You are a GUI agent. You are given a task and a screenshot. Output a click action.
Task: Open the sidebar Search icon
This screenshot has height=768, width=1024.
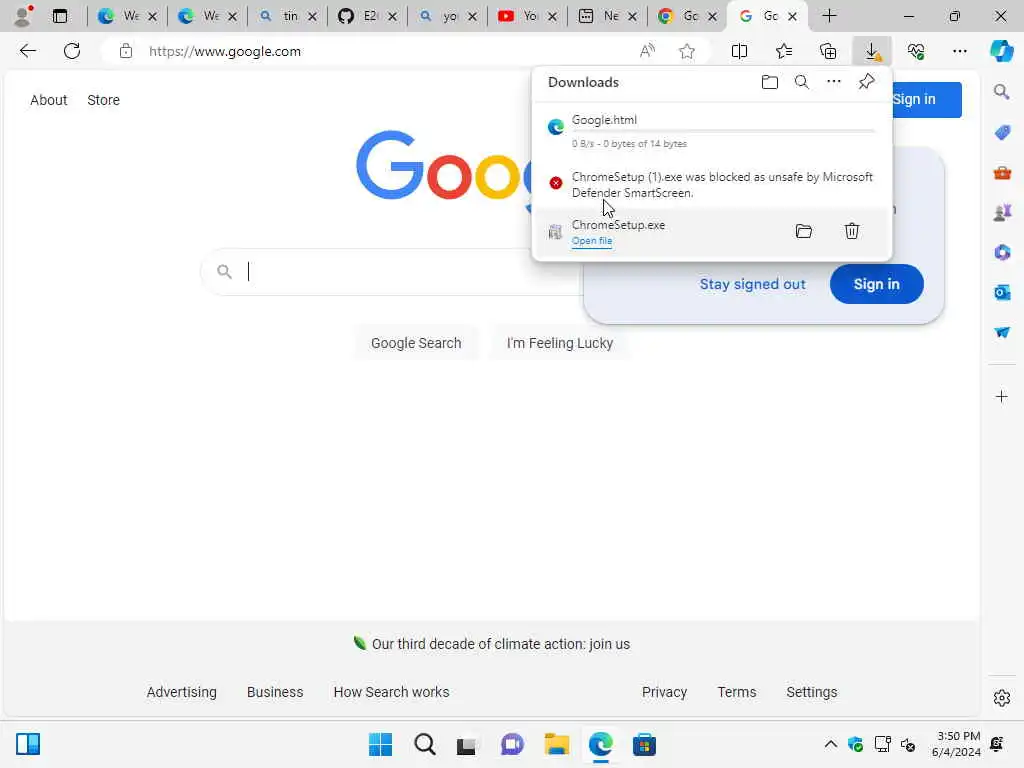pyautogui.click(x=1002, y=92)
